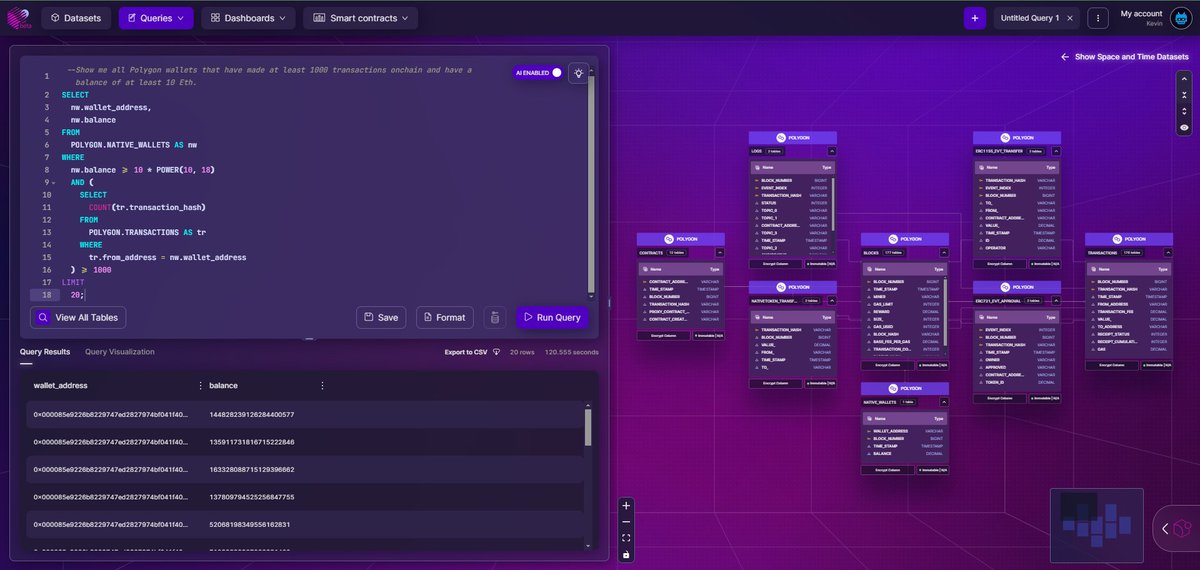Viewport: 1200px width, 570px height.
Task: Click cube icon at bottom-right panel handle
Action: pos(1181,526)
